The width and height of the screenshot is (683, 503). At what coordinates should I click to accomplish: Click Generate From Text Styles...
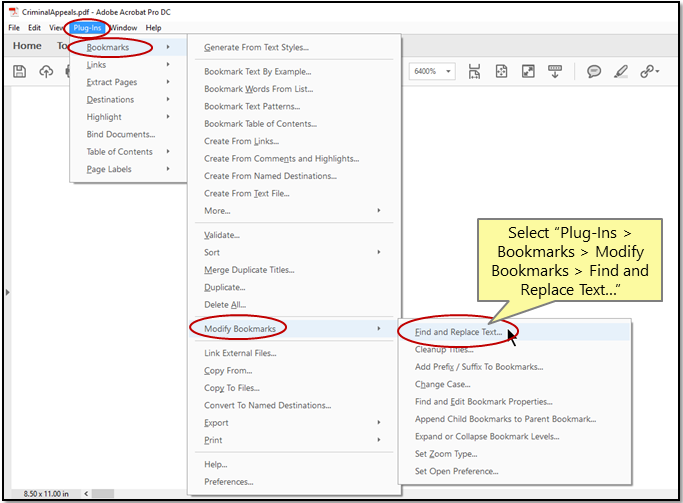(256, 47)
